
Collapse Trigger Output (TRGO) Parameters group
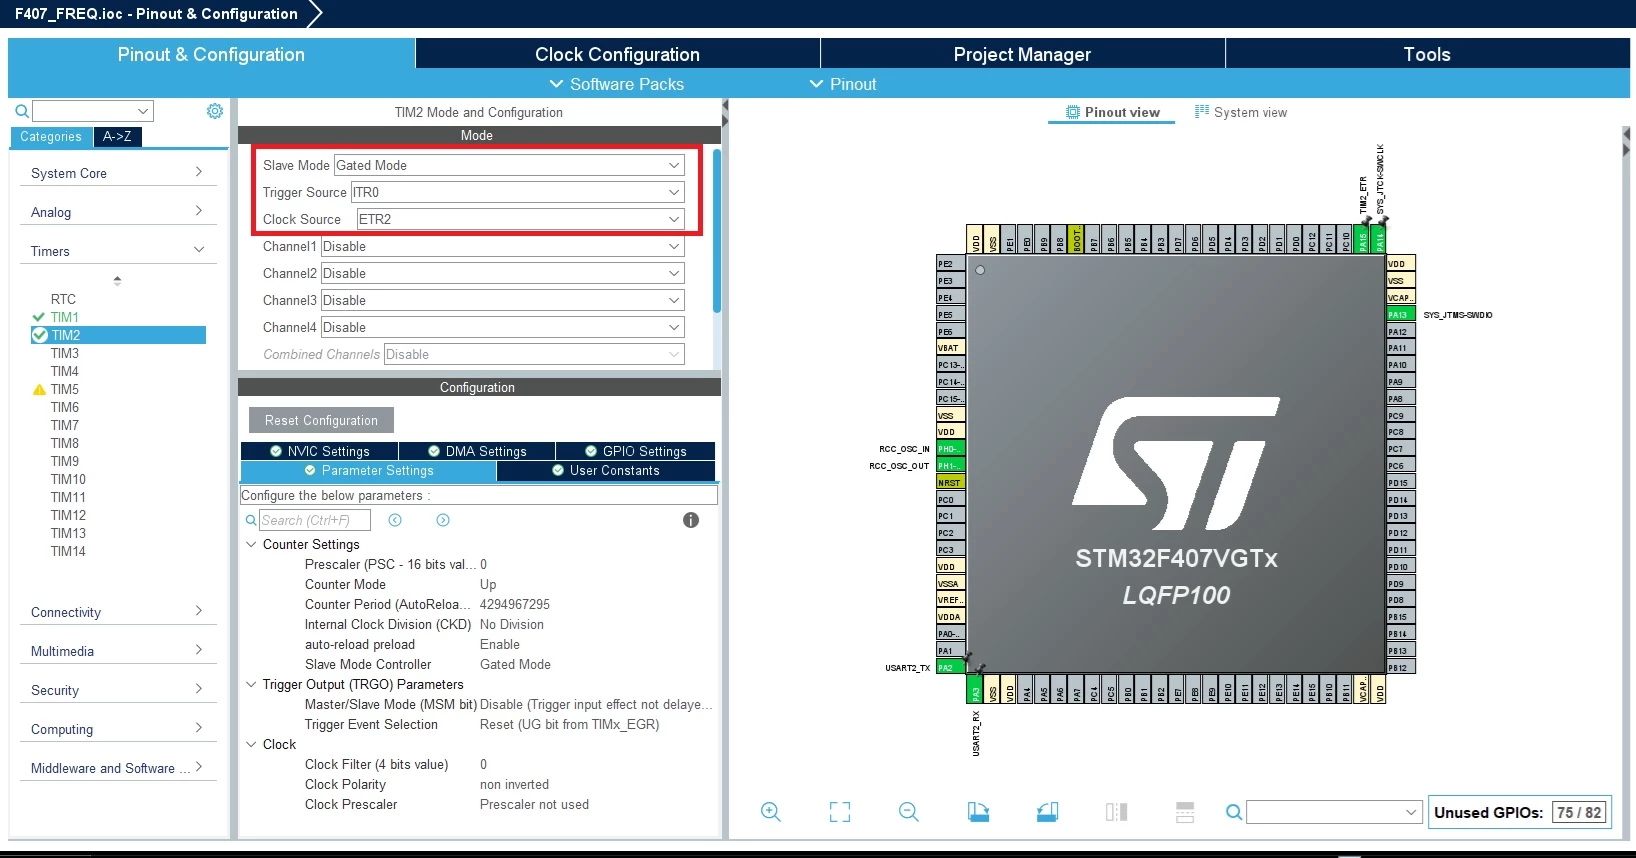251,684
